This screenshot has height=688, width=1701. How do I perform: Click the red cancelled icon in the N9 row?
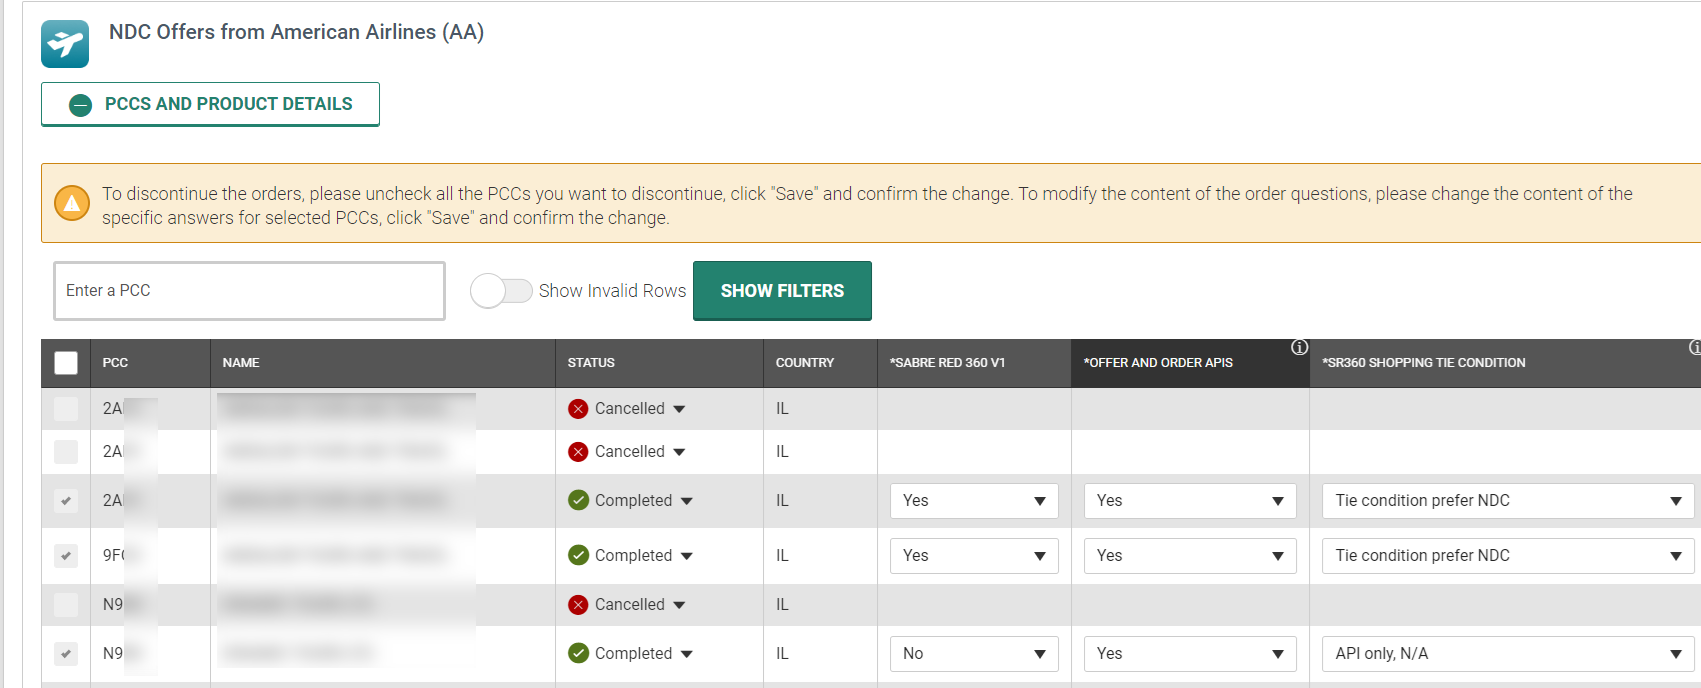pyautogui.click(x=578, y=605)
